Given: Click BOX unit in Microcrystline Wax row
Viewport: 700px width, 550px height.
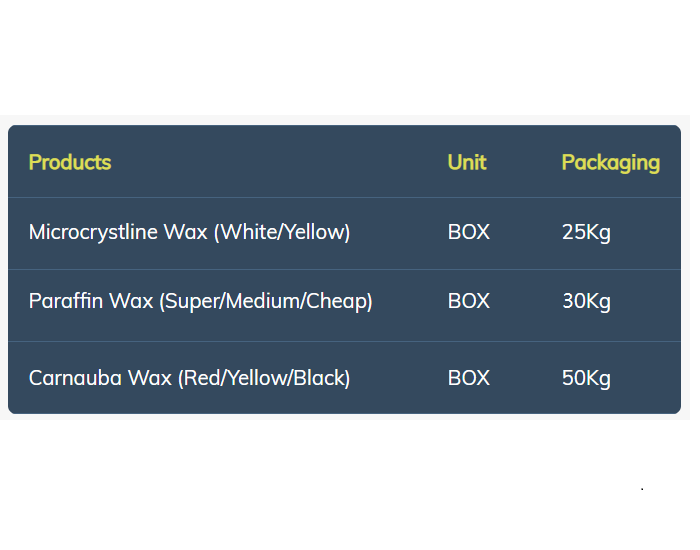Looking at the screenshot, I should click(x=469, y=232).
